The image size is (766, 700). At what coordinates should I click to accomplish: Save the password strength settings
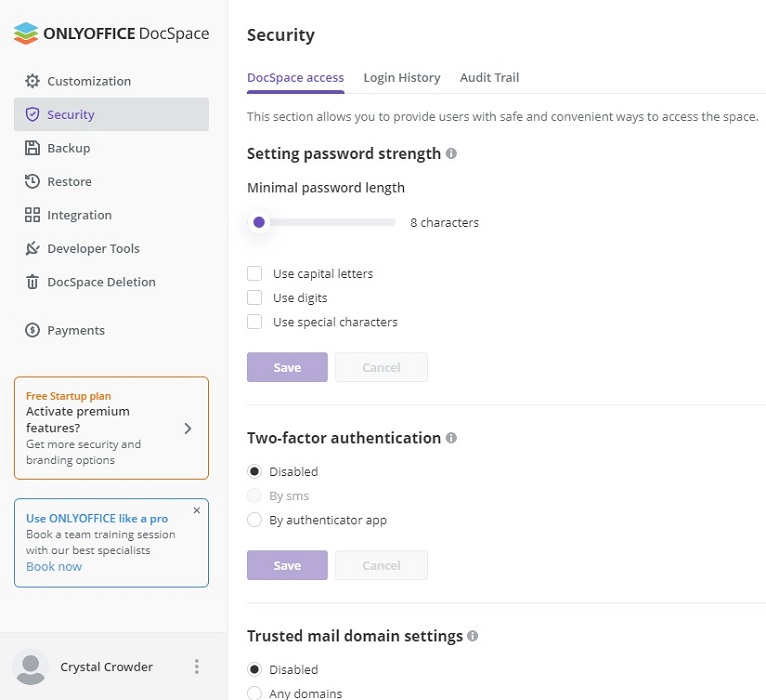[287, 367]
